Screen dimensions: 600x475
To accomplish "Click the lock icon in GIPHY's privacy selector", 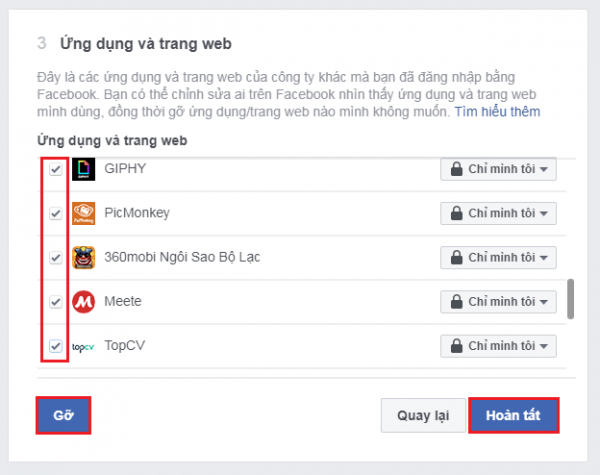I will coord(457,169).
